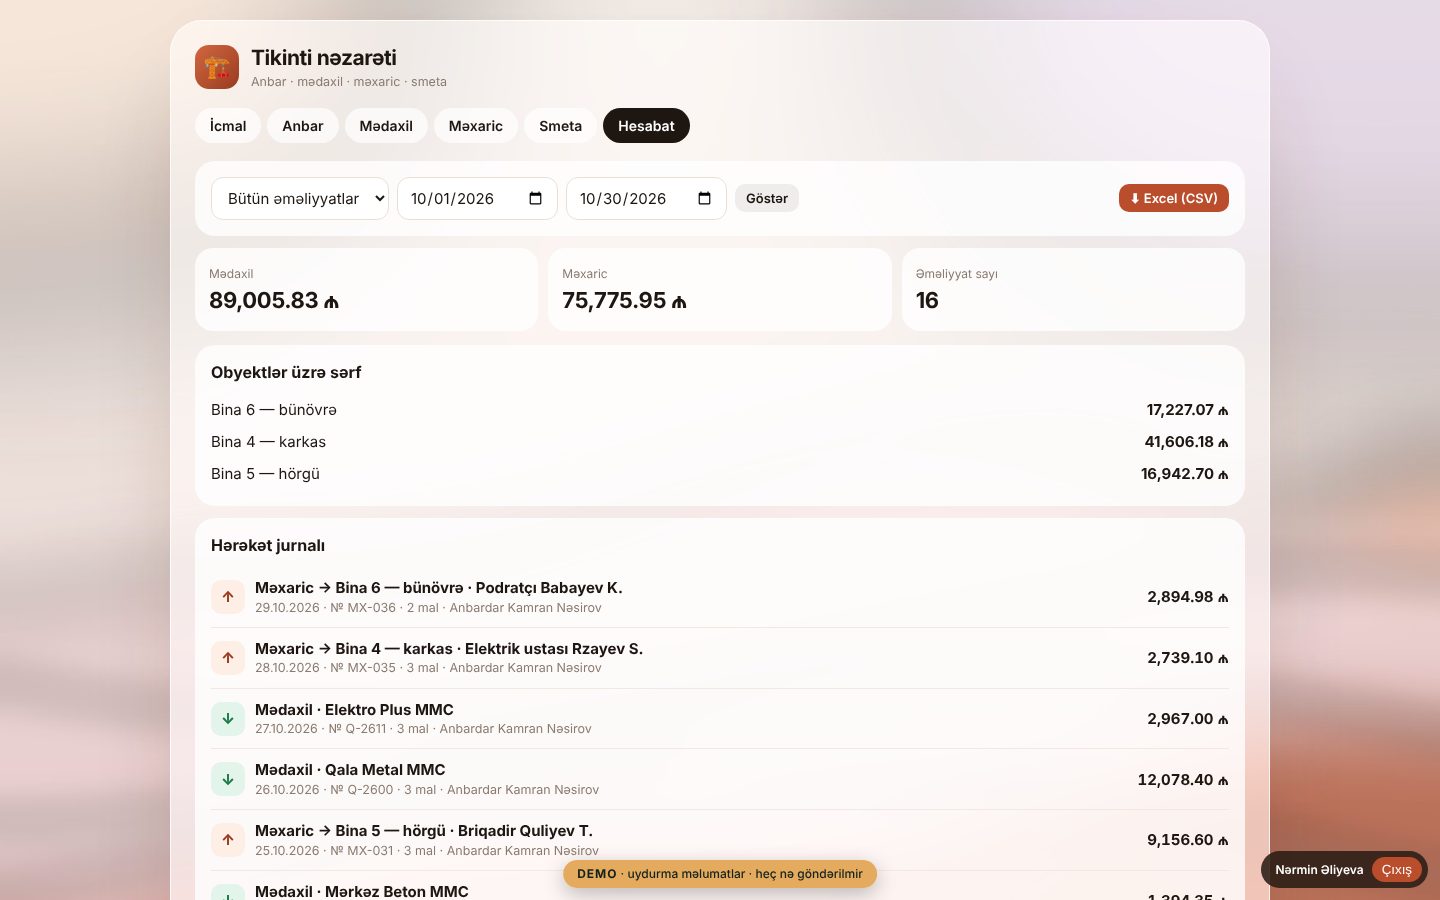
Task: Switch to the İcmal tab
Action: (x=228, y=126)
